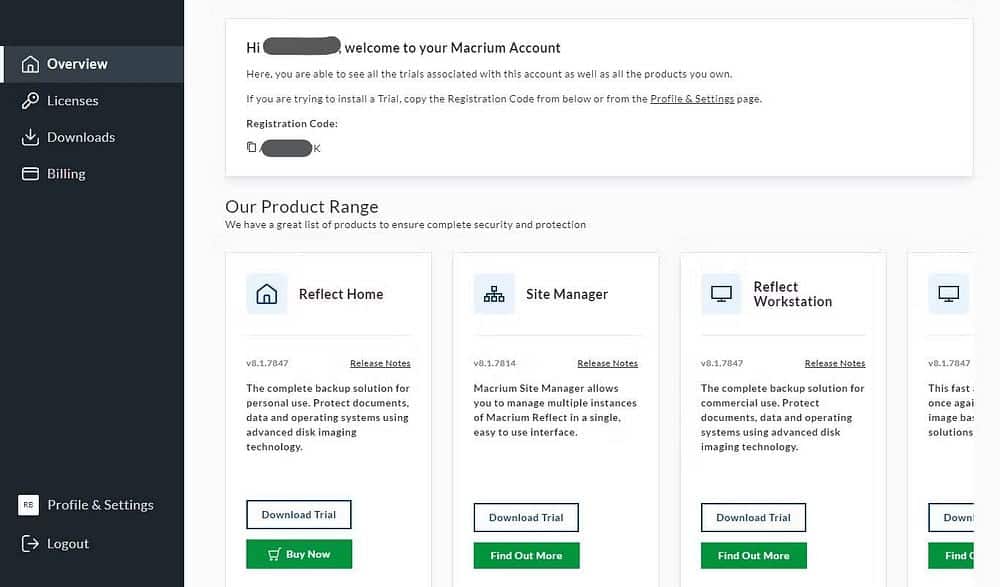Open Release Notes for Reflect Home
This screenshot has width=1000, height=587.
380,364
